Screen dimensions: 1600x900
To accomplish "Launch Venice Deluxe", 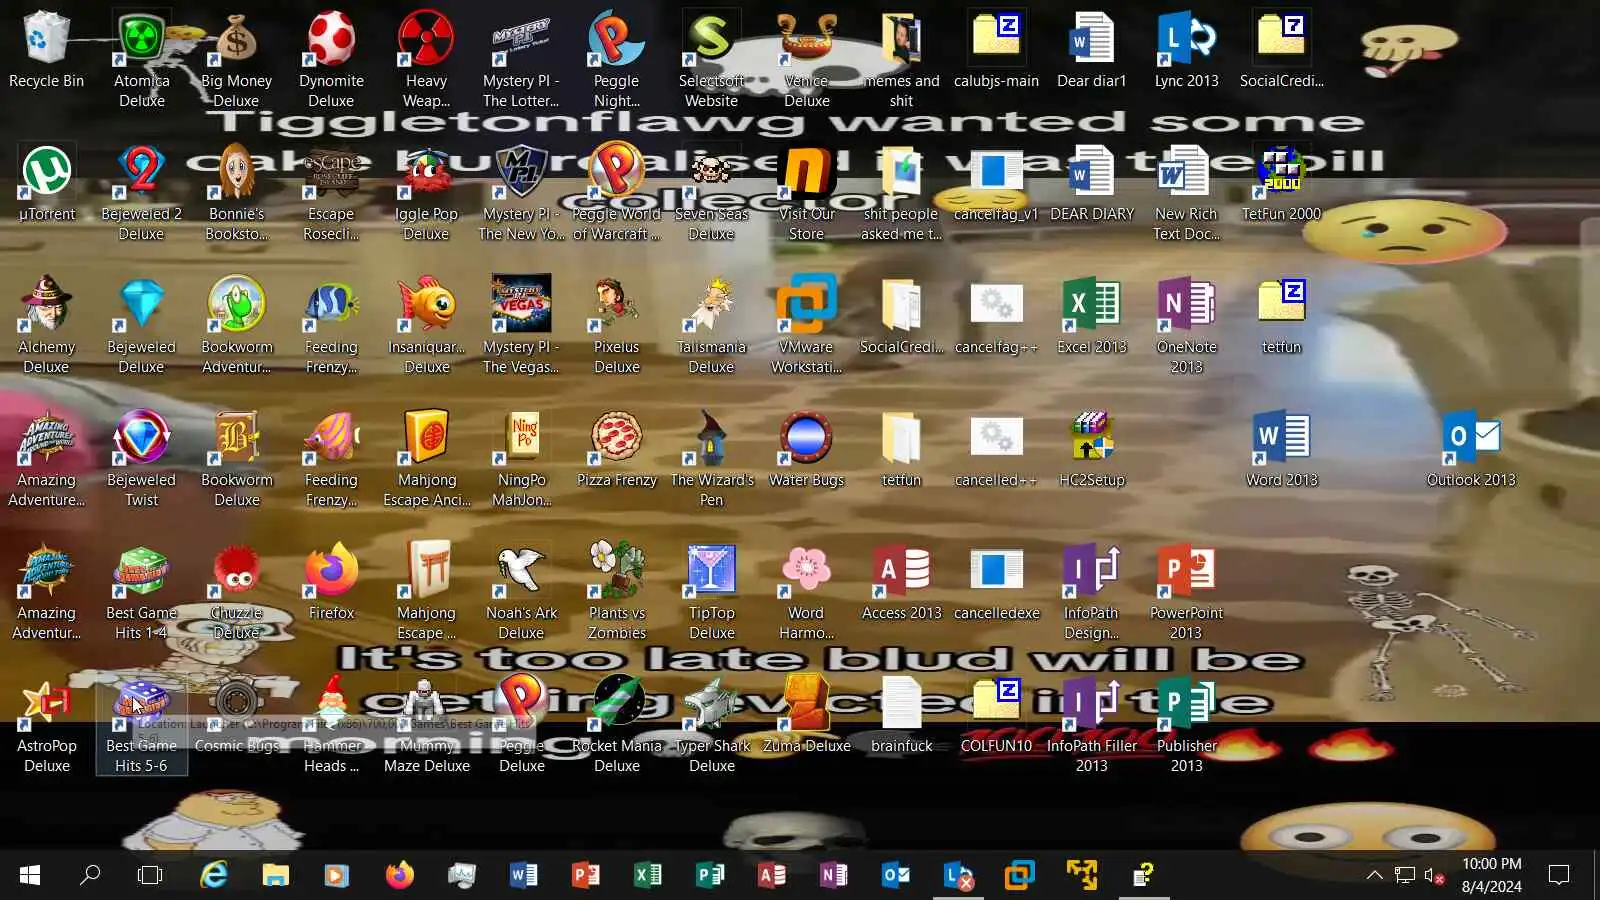I will point(806,59).
